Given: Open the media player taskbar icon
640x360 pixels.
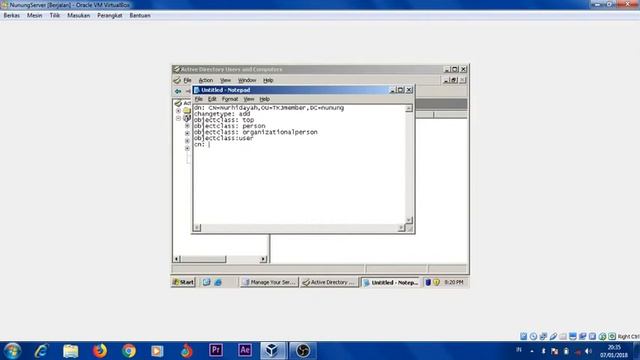Looking at the screenshot, I should (157, 351).
